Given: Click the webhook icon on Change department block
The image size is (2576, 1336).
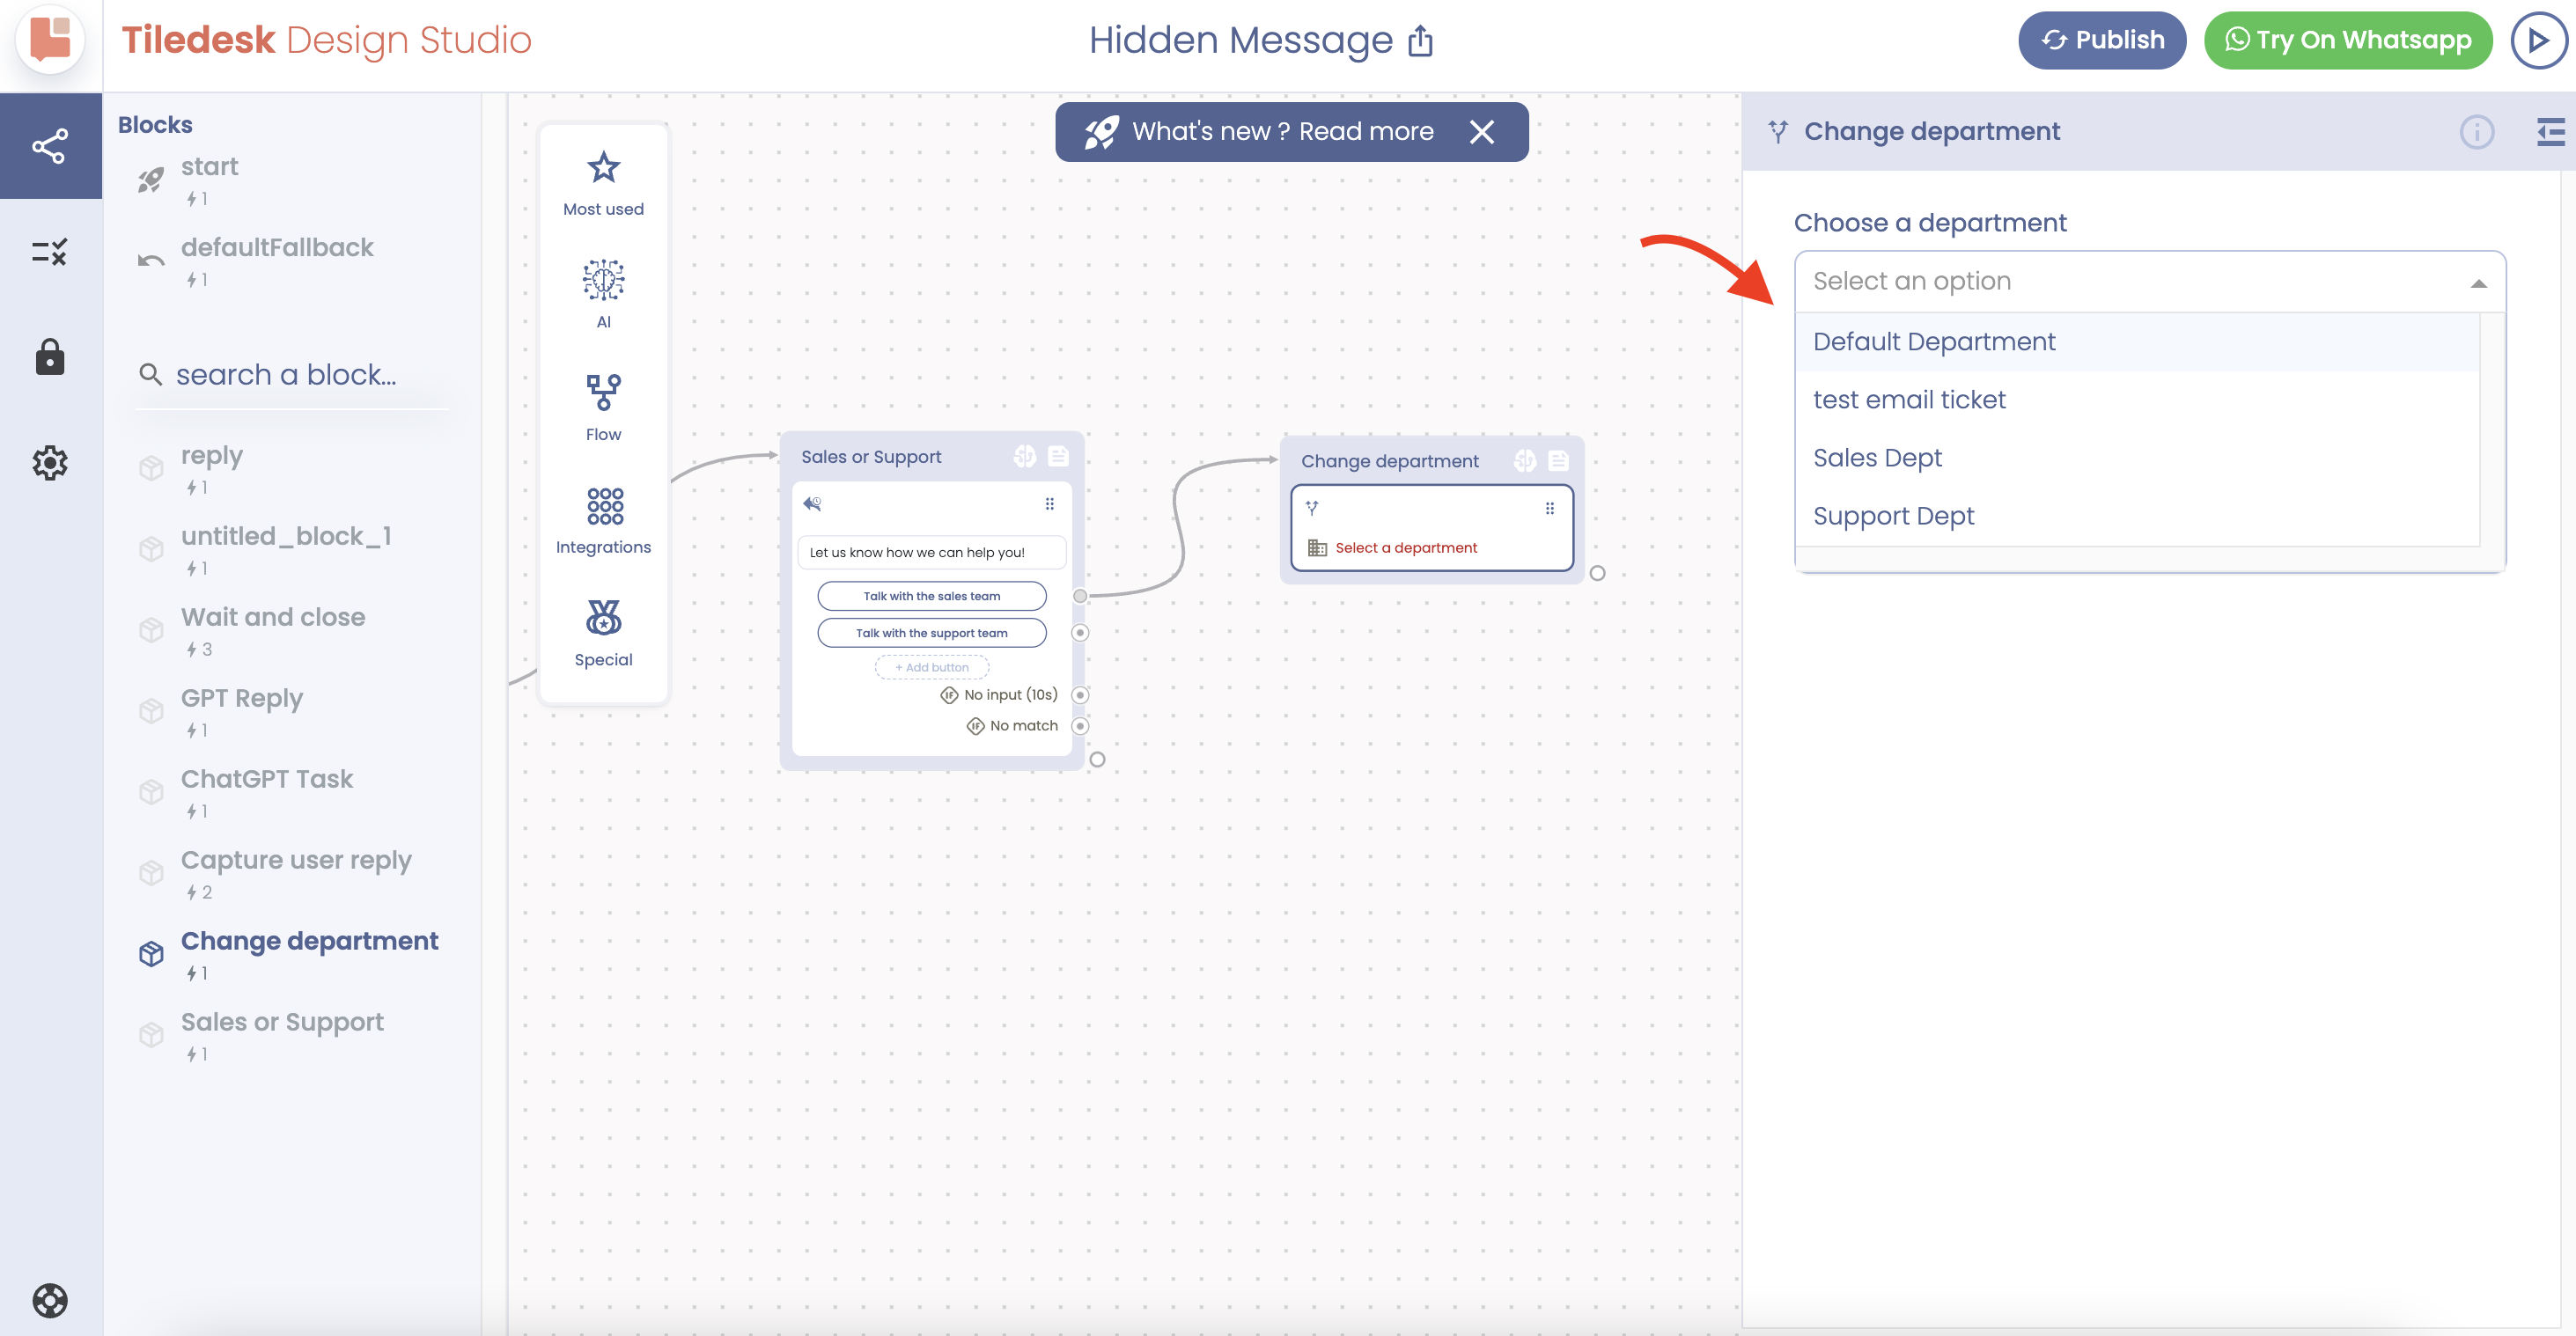Looking at the screenshot, I should [x=1524, y=460].
